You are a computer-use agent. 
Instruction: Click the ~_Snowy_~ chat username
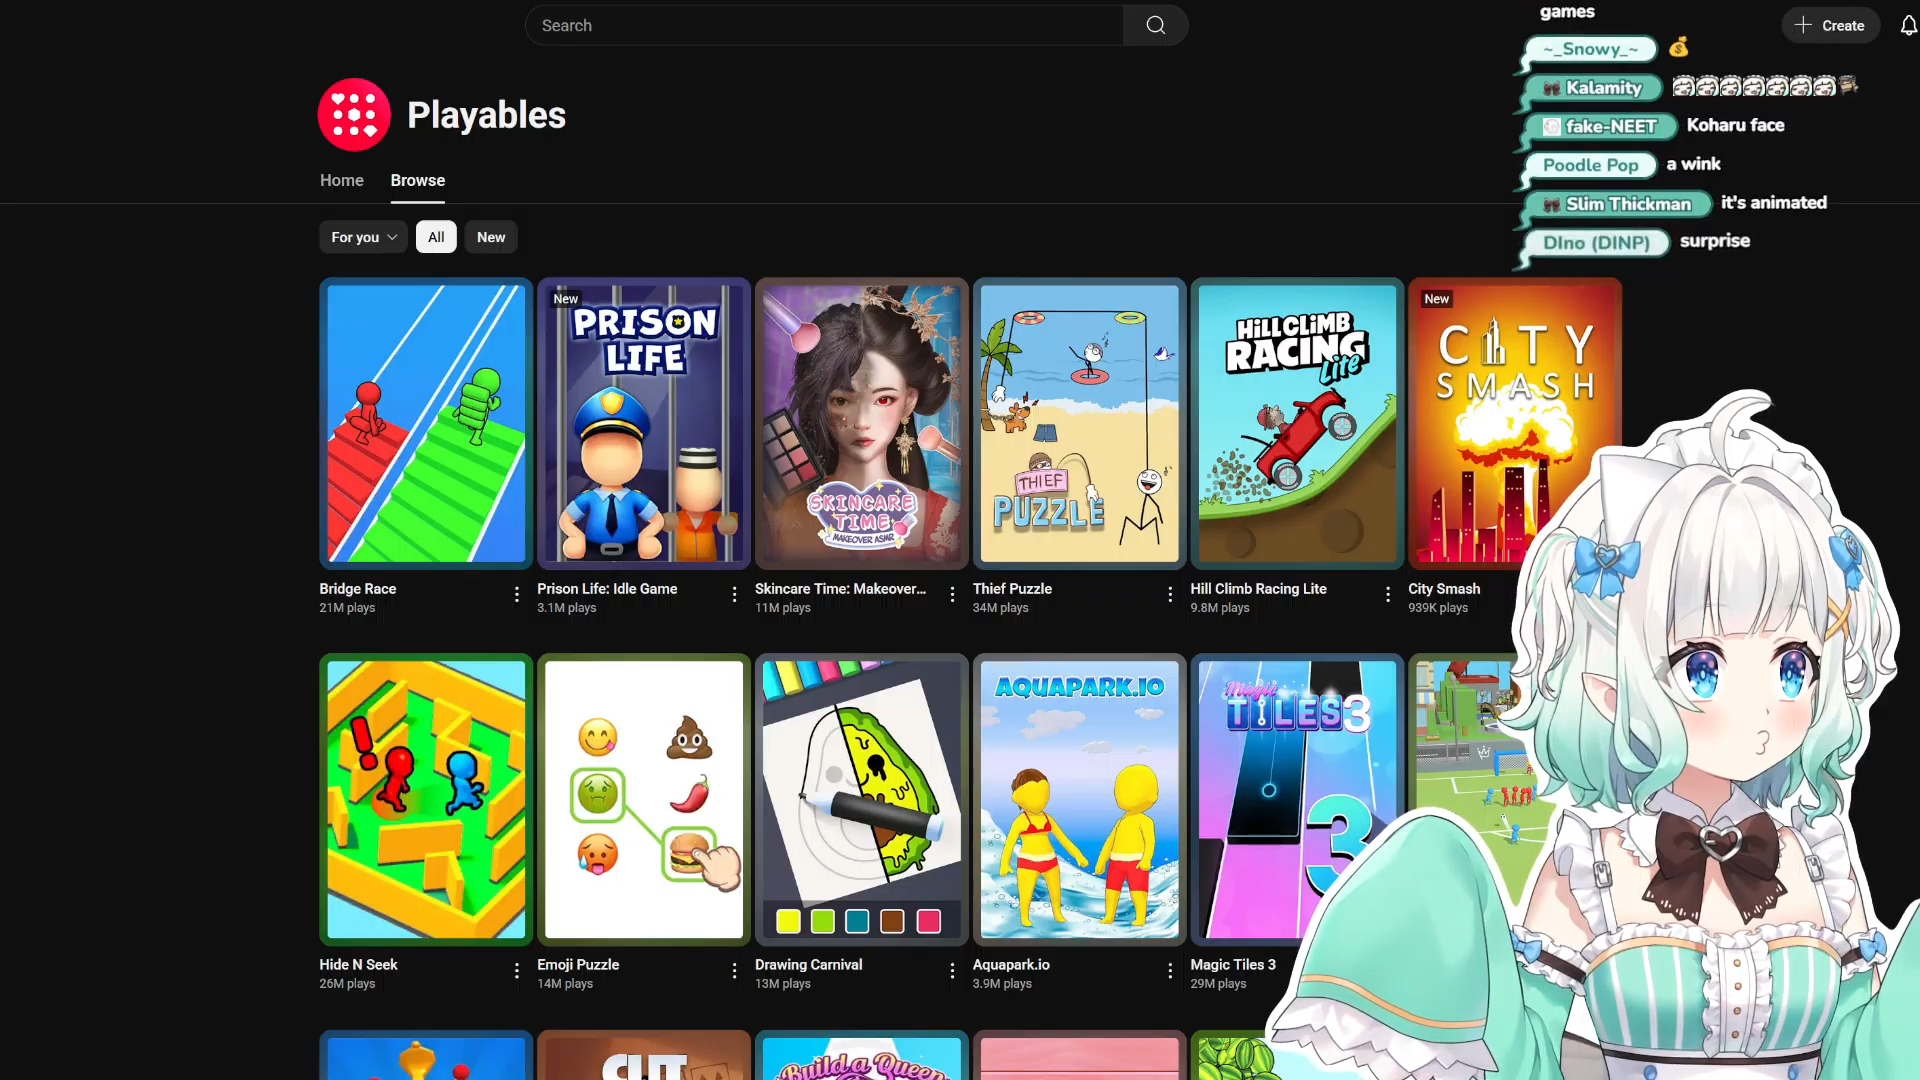[x=1590, y=49]
